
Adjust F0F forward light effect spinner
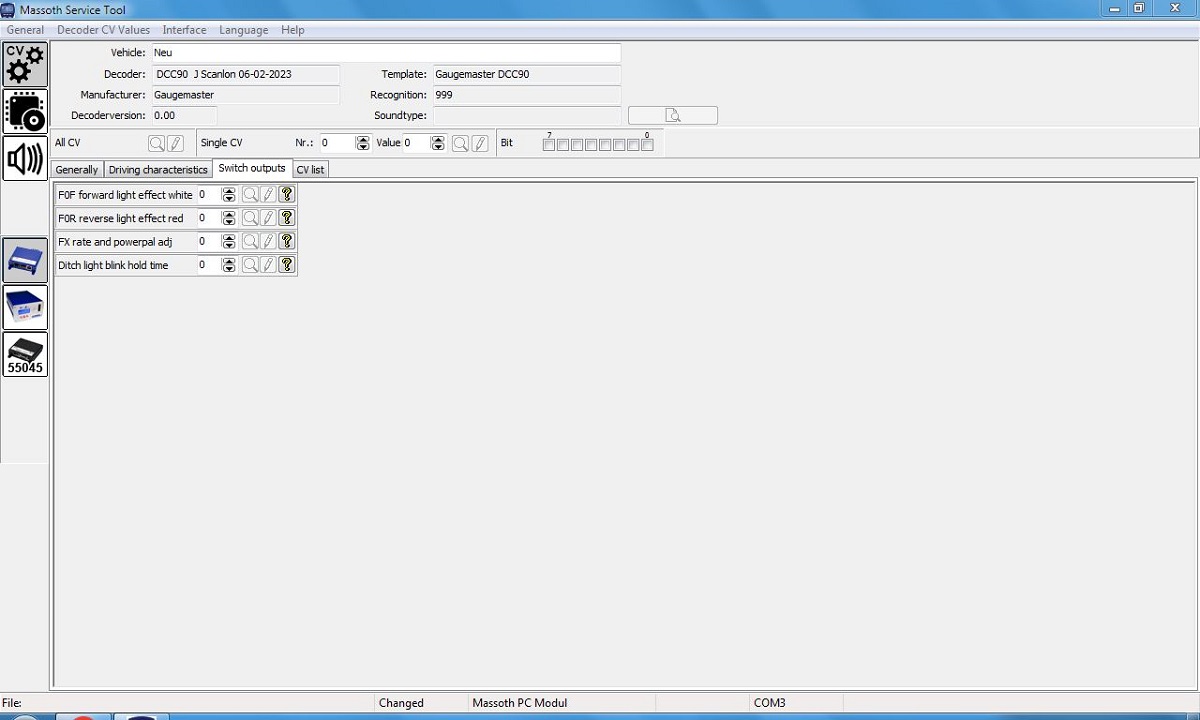tap(229, 195)
